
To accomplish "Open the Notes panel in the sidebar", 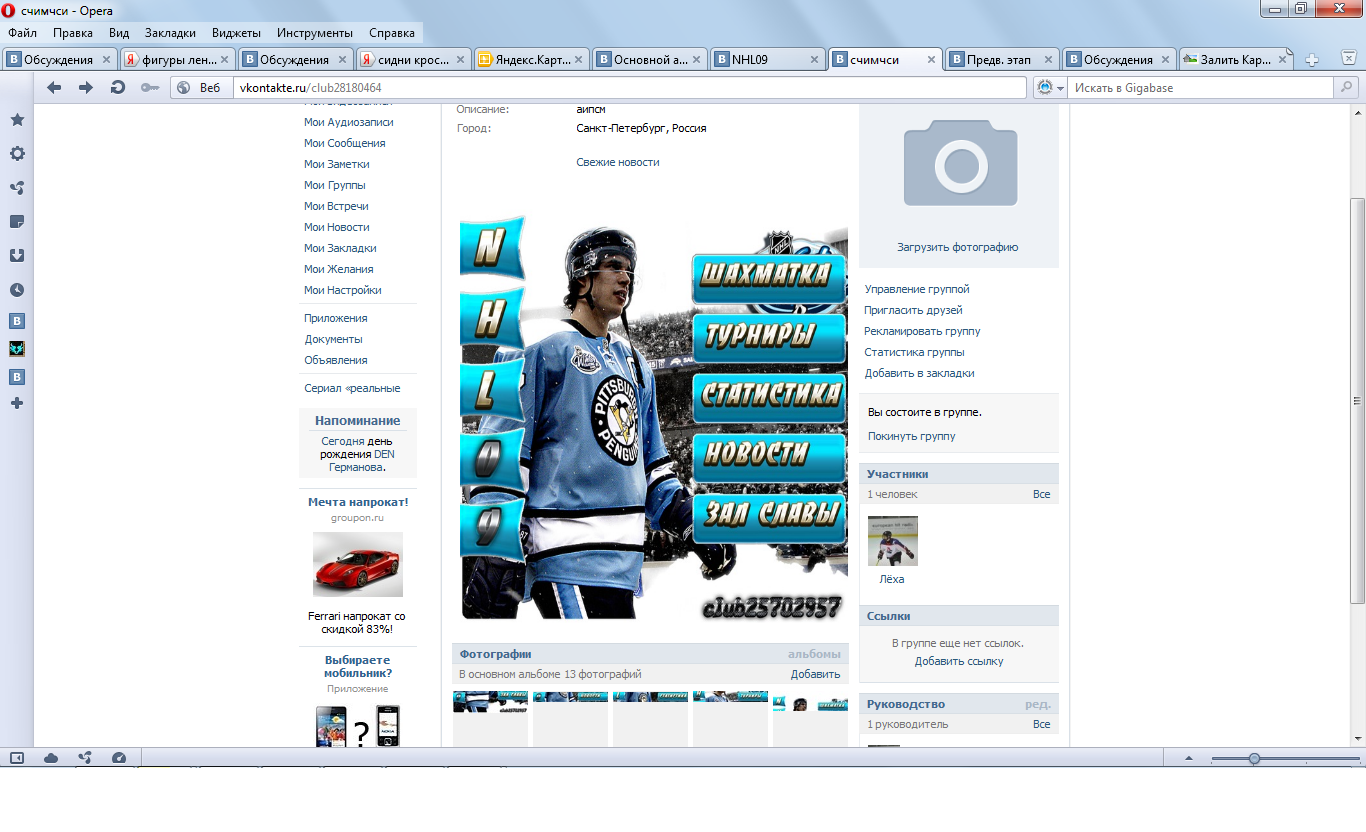I will coord(17,222).
